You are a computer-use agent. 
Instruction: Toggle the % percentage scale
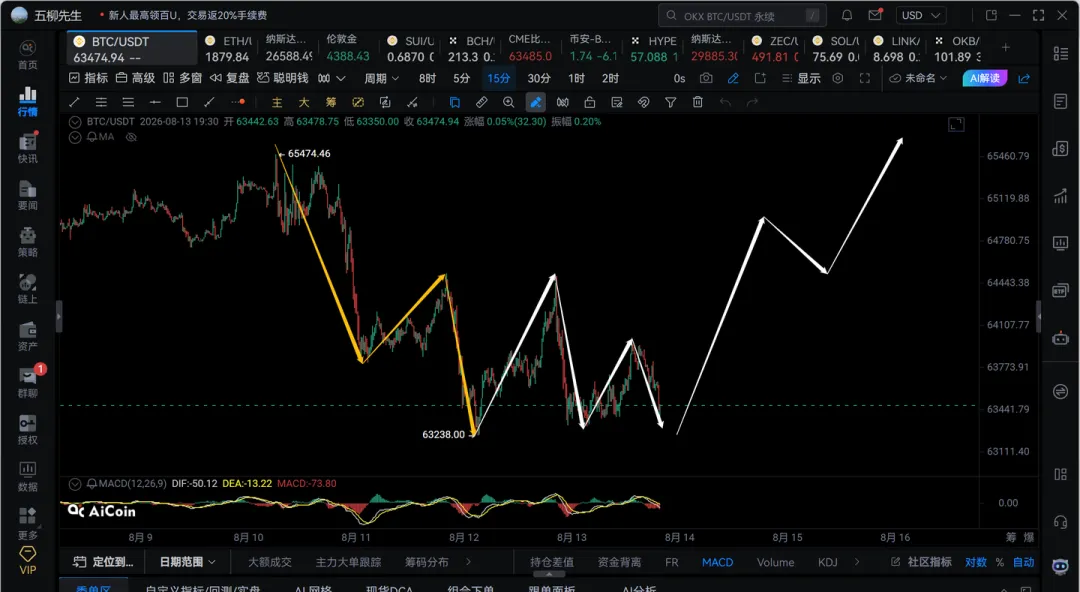[x=999, y=562]
